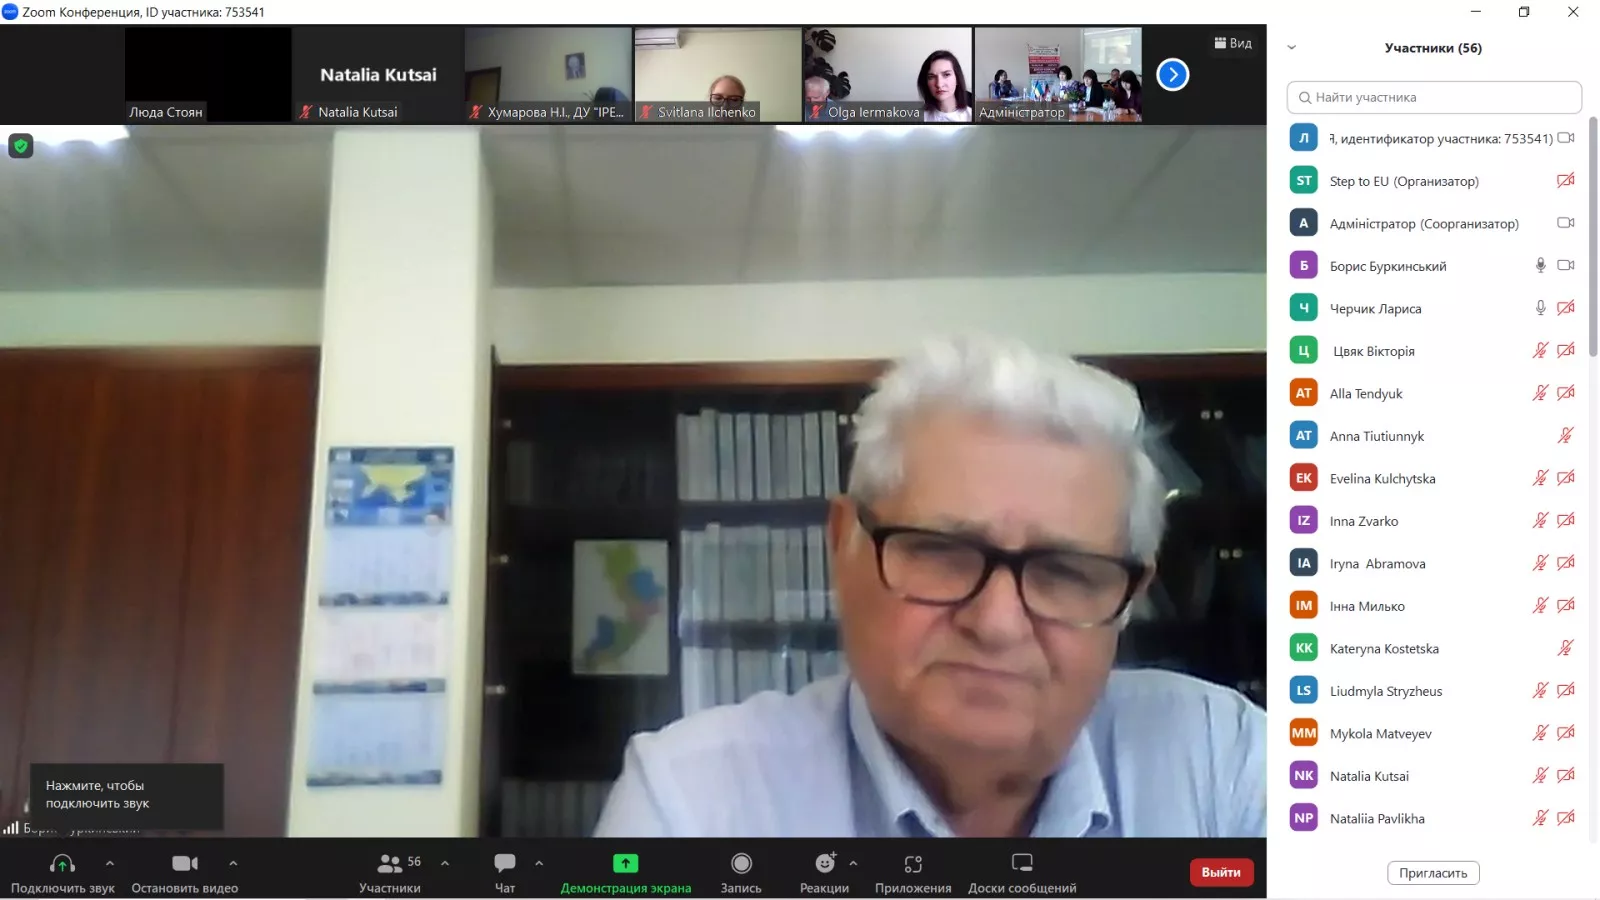1600x900 pixels.
Task: Open Reactions smiley icon
Action: (x=824, y=864)
